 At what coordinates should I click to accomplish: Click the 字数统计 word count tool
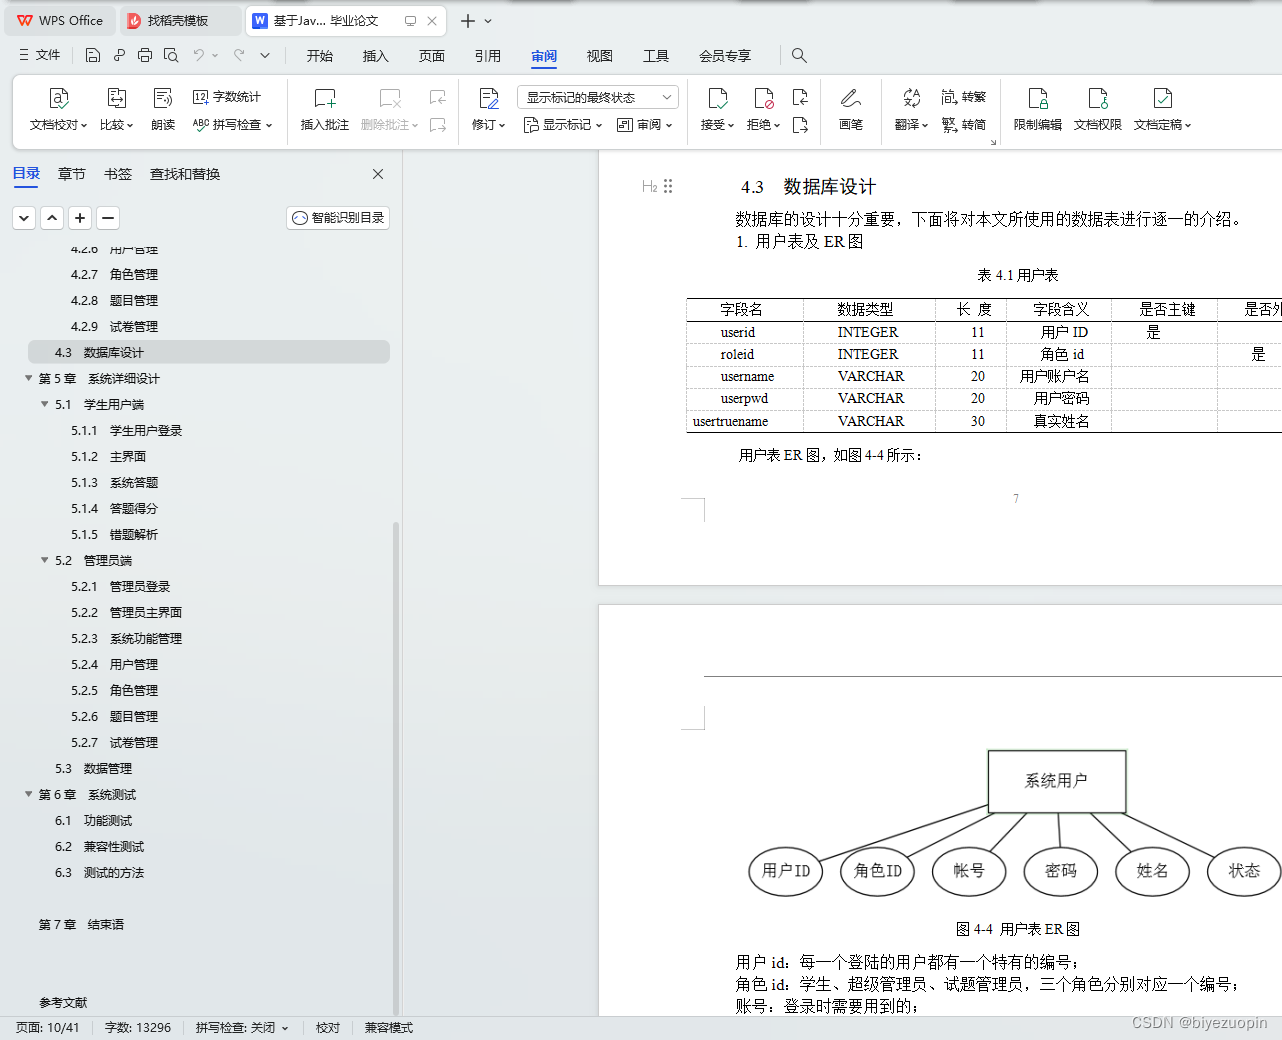pos(227,97)
